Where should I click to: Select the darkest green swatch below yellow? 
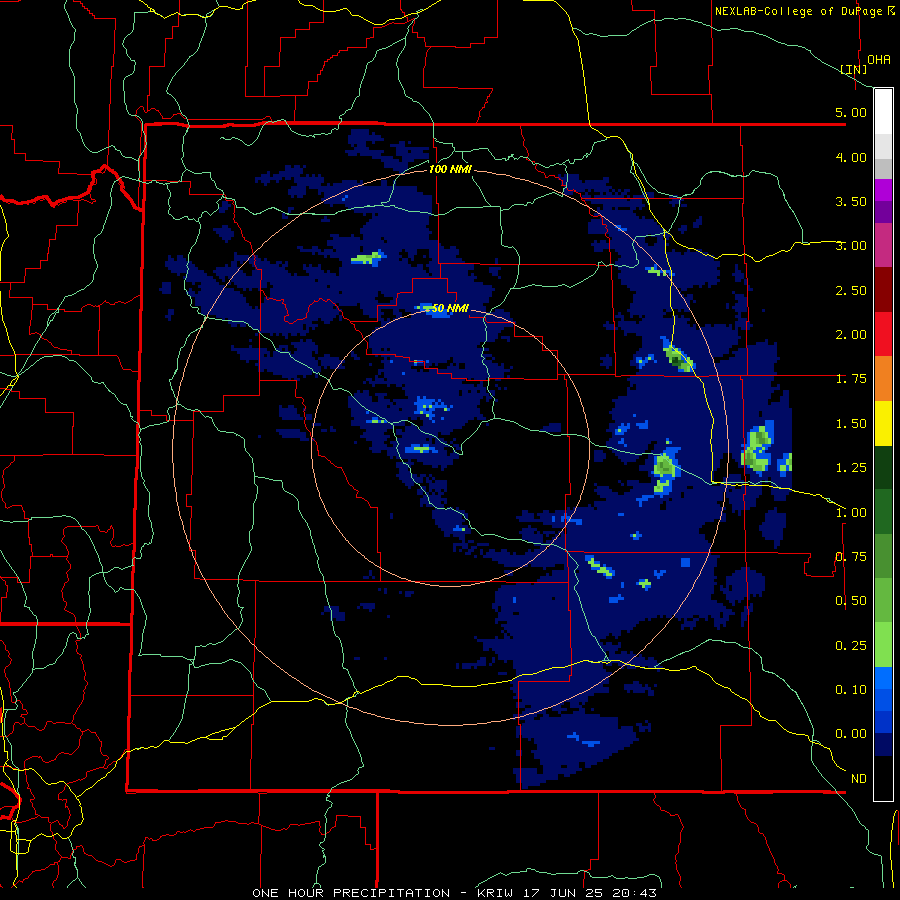(x=883, y=468)
